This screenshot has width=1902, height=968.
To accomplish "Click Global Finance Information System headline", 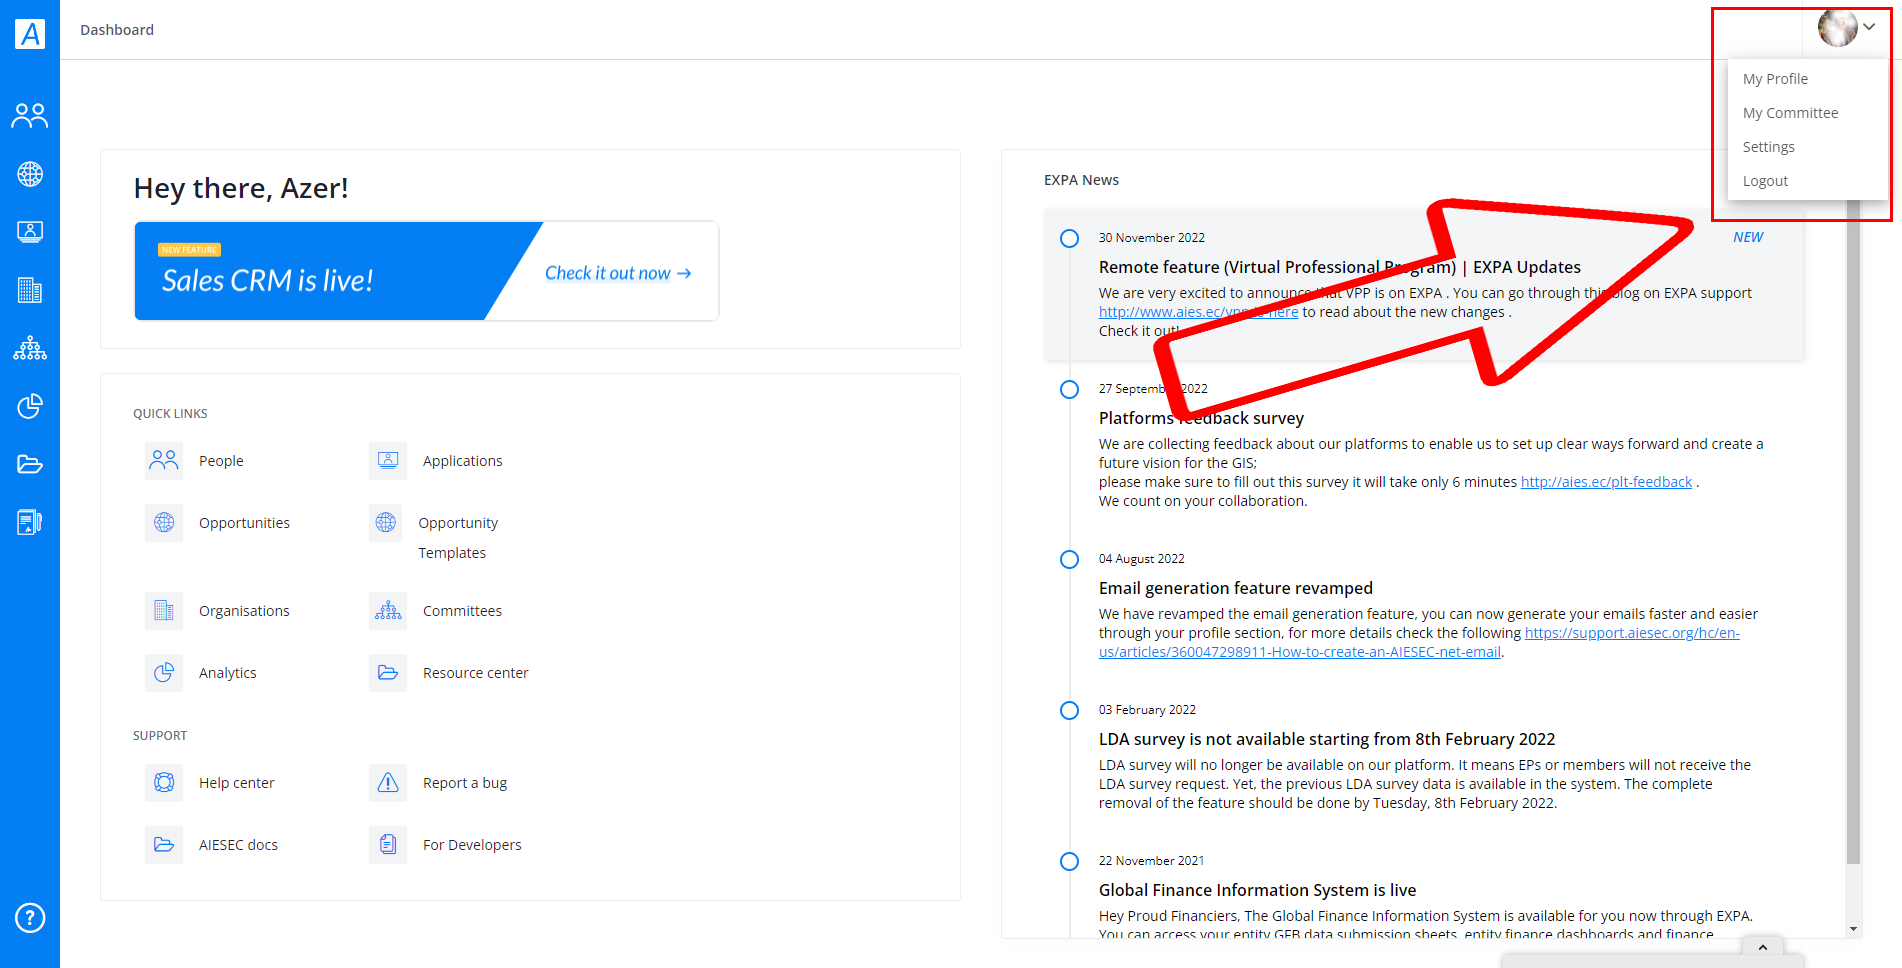I will (1257, 890).
